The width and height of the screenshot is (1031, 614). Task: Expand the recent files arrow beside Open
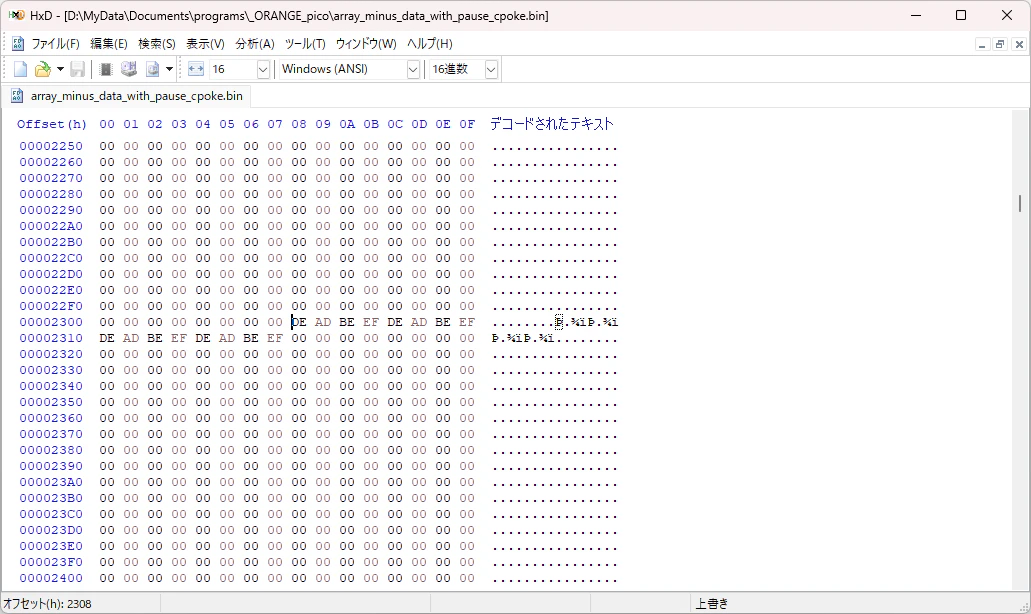[60, 69]
